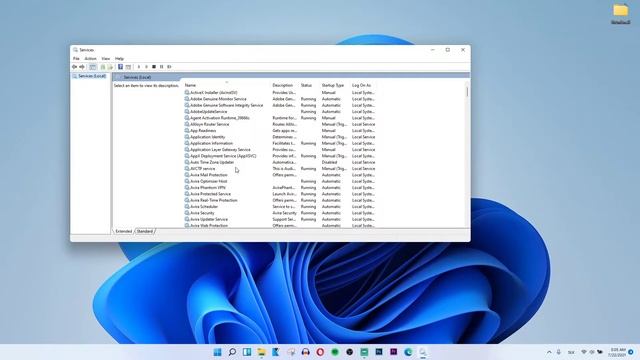Select the Application Identity service
This screenshot has height=360, width=640.
tap(280, 137)
